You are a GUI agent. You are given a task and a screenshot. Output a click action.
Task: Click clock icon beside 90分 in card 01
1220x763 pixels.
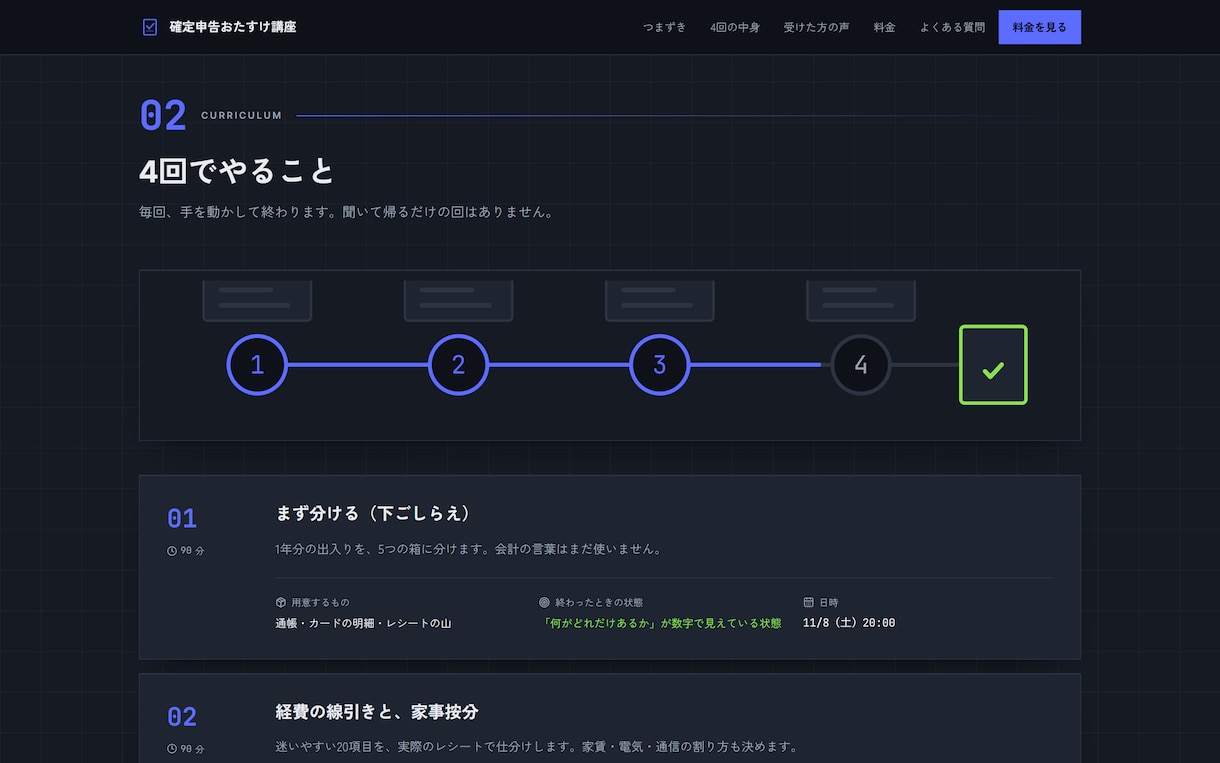tap(172, 551)
